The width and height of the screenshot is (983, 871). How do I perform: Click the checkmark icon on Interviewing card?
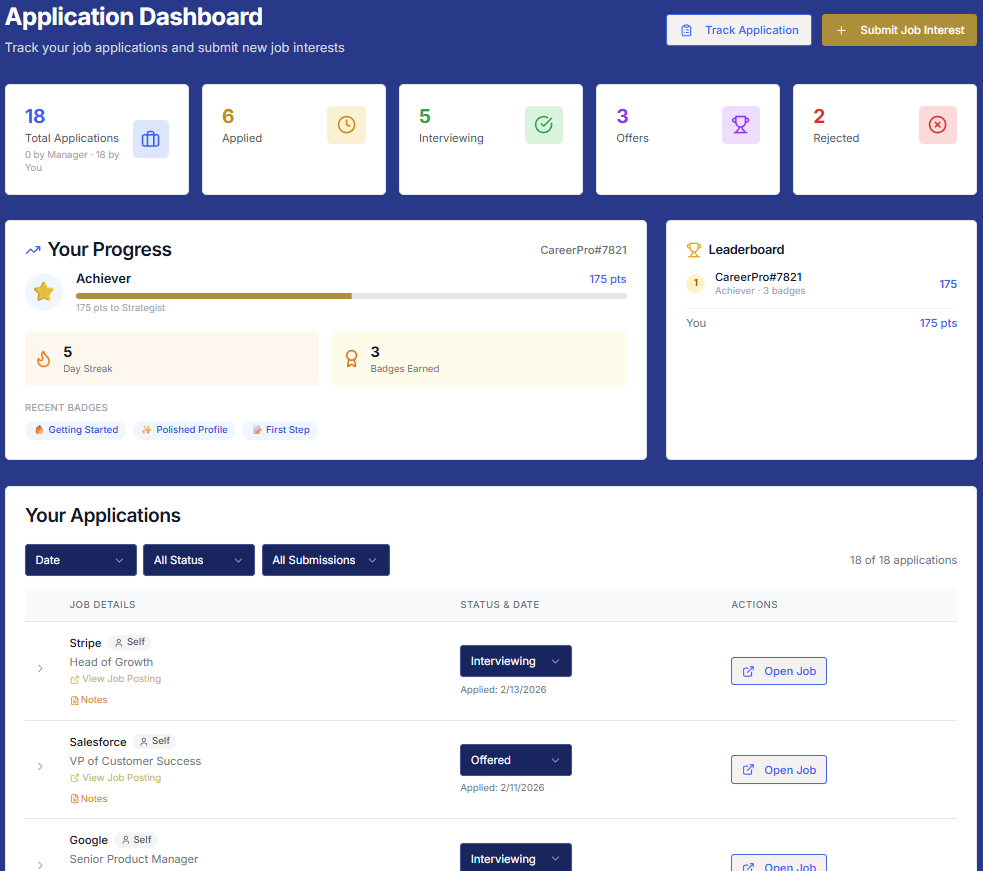point(544,125)
